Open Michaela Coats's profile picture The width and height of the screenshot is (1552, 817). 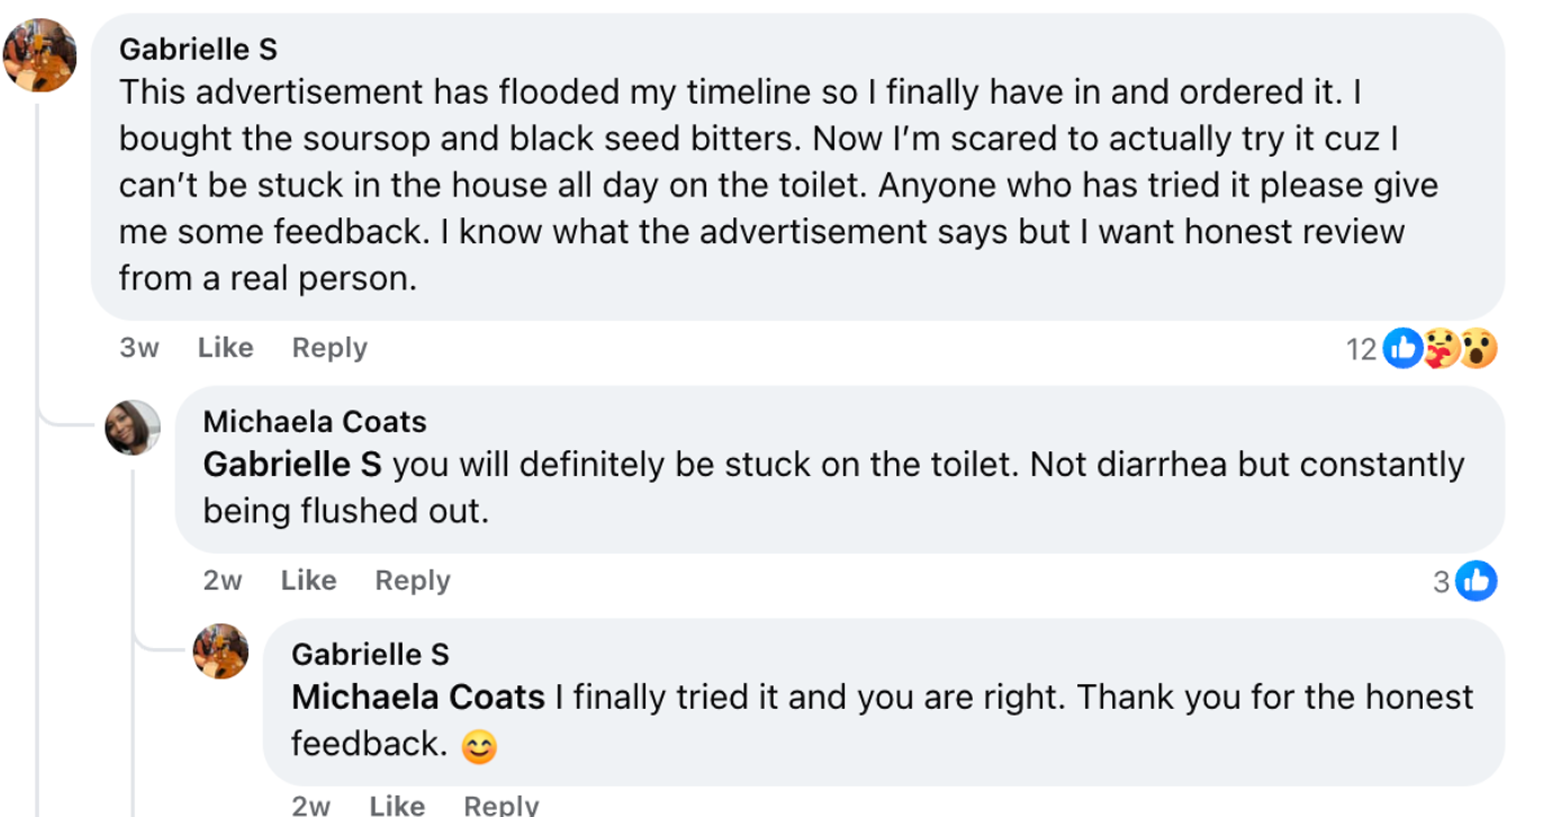click(133, 428)
